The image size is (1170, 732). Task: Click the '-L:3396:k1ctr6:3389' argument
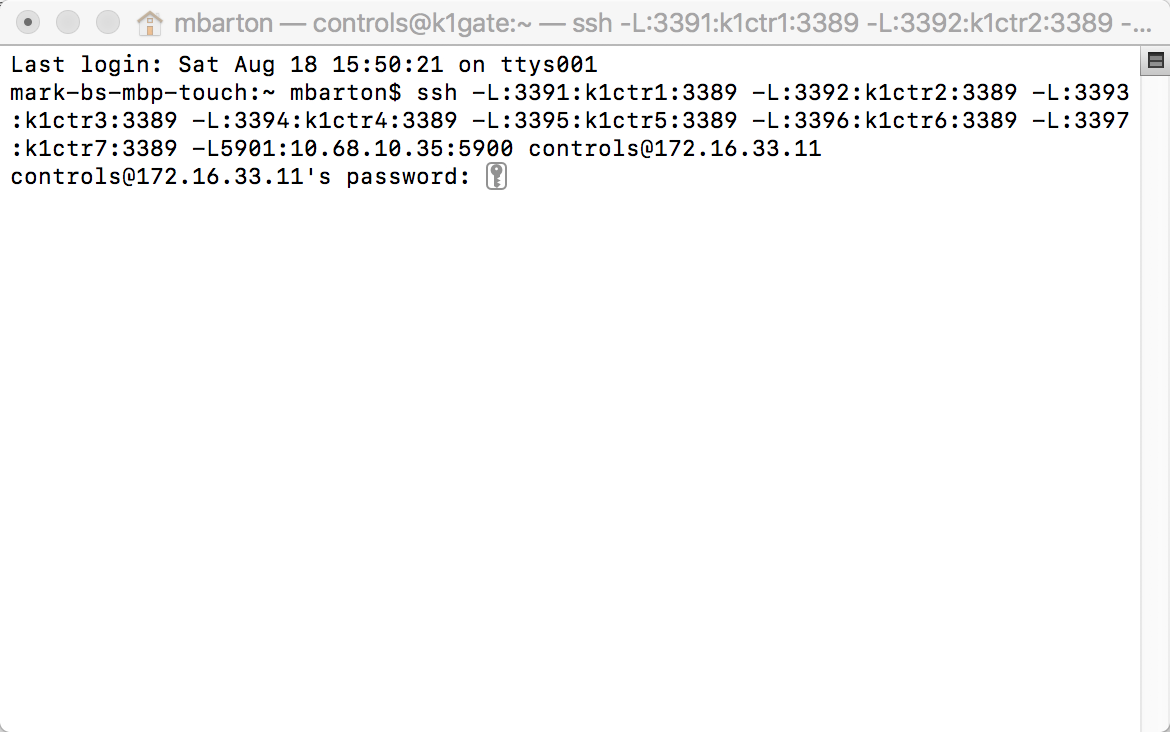[x=884, y=122]
